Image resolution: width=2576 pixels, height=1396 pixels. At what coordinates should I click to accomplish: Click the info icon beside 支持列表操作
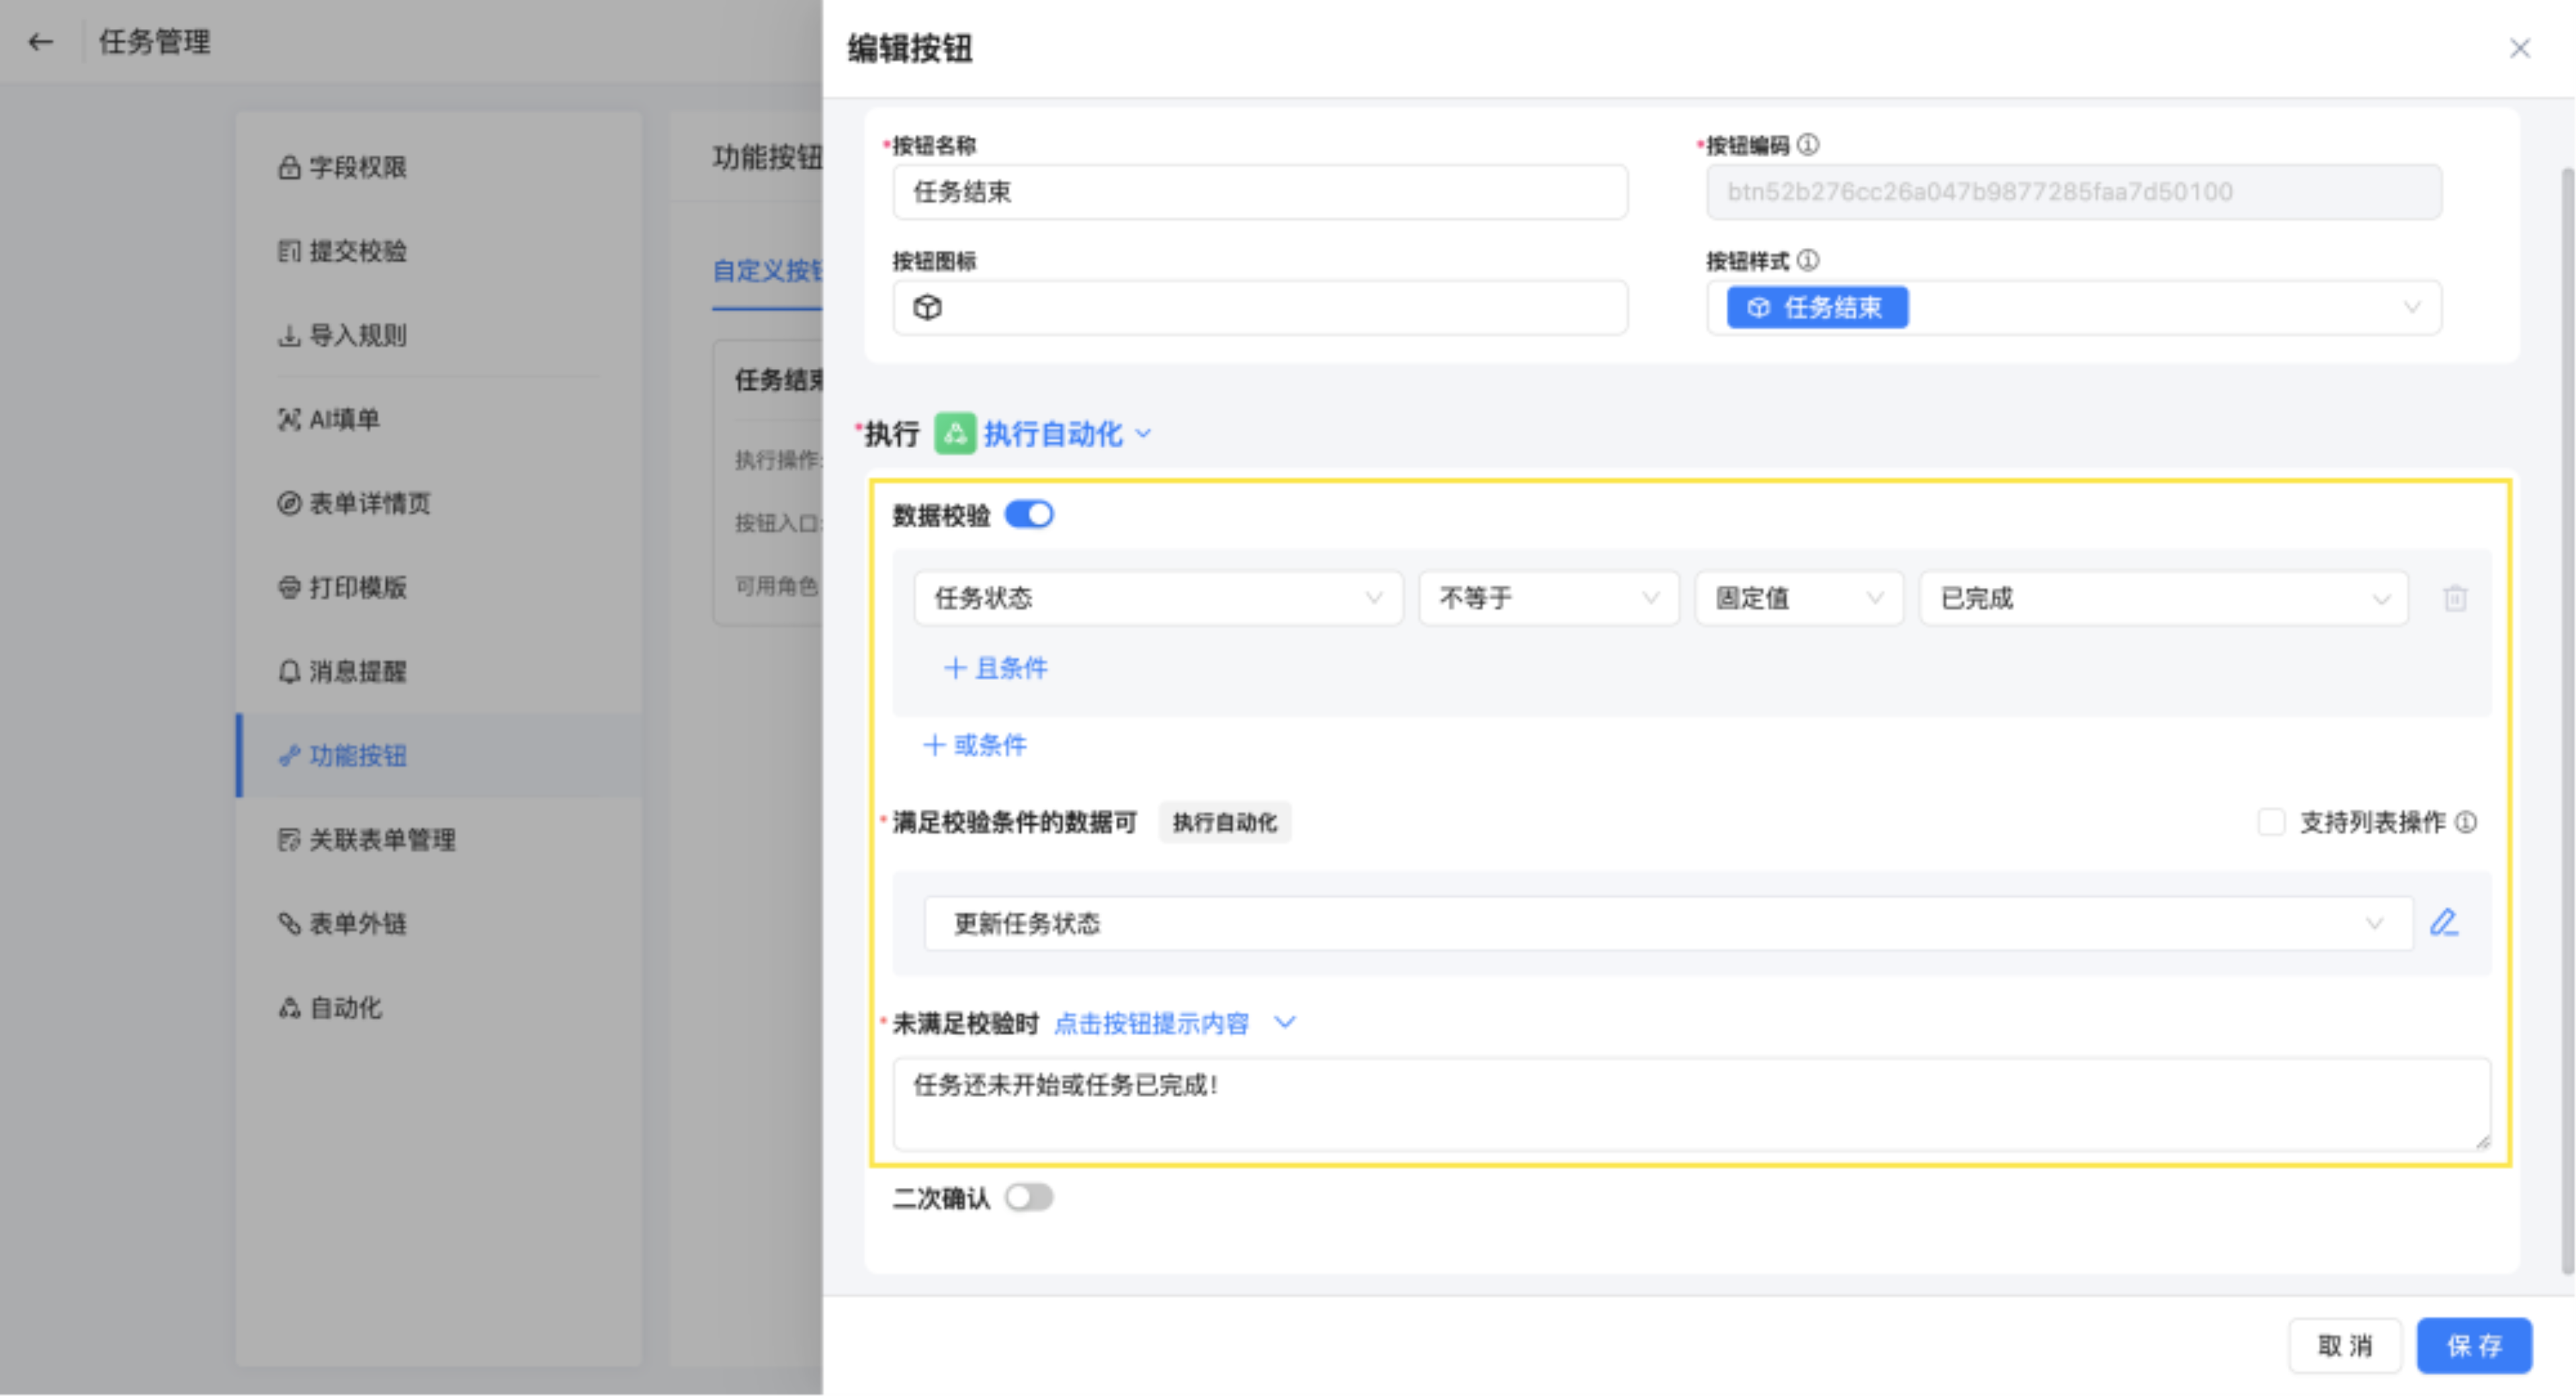(x=2466, y=822)
